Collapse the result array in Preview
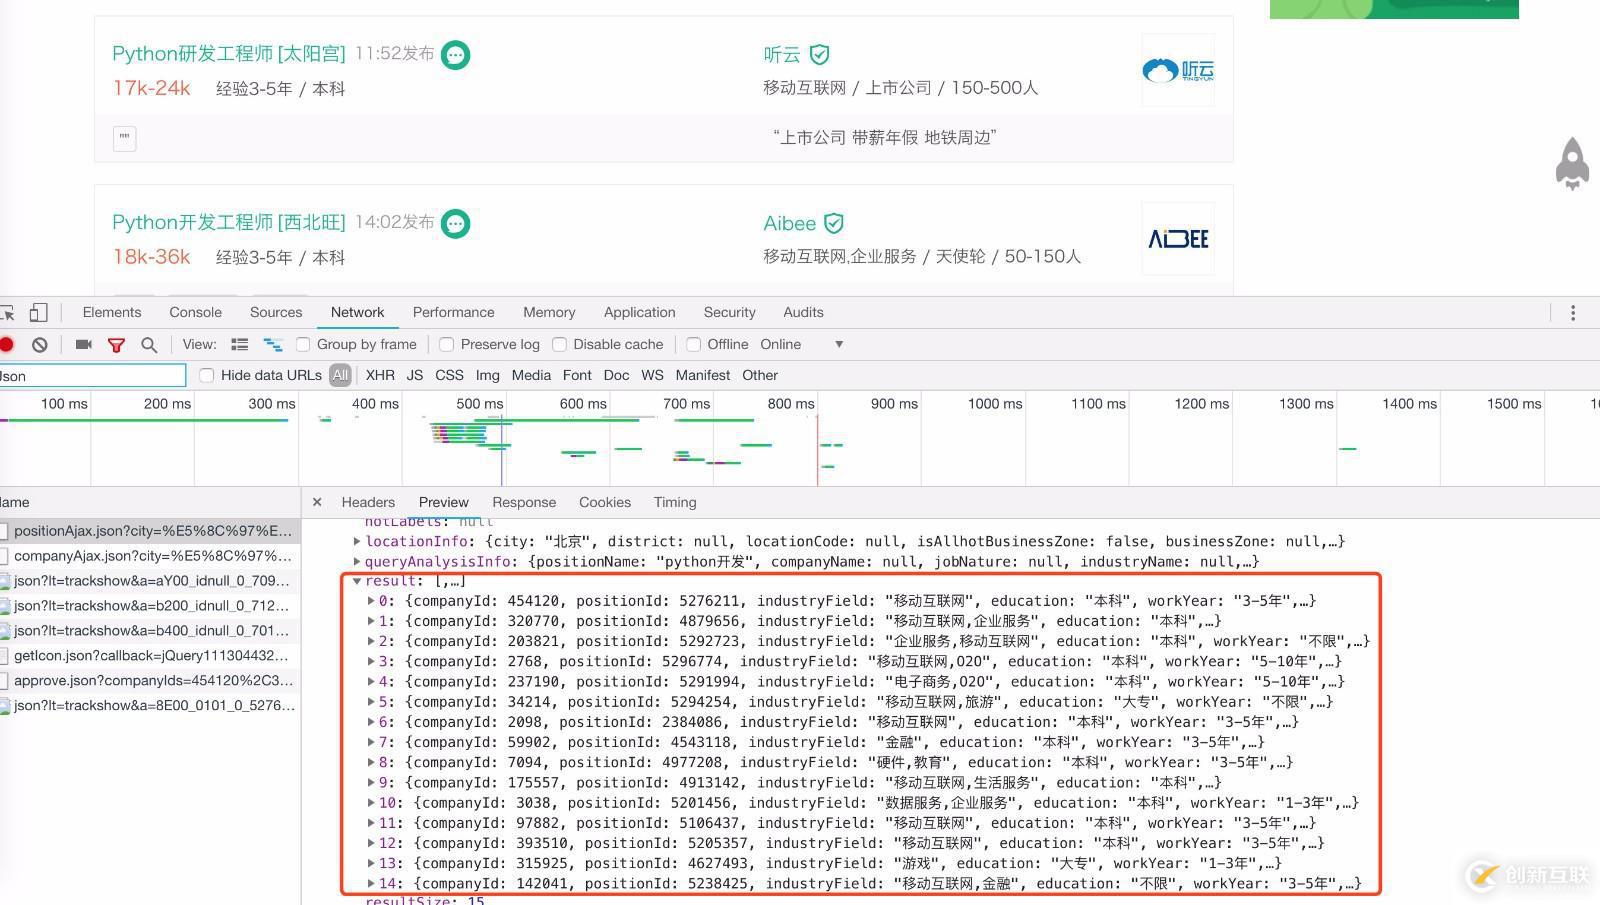The width and height of the screenshot is (1600, 905). [x=357, y=580]
